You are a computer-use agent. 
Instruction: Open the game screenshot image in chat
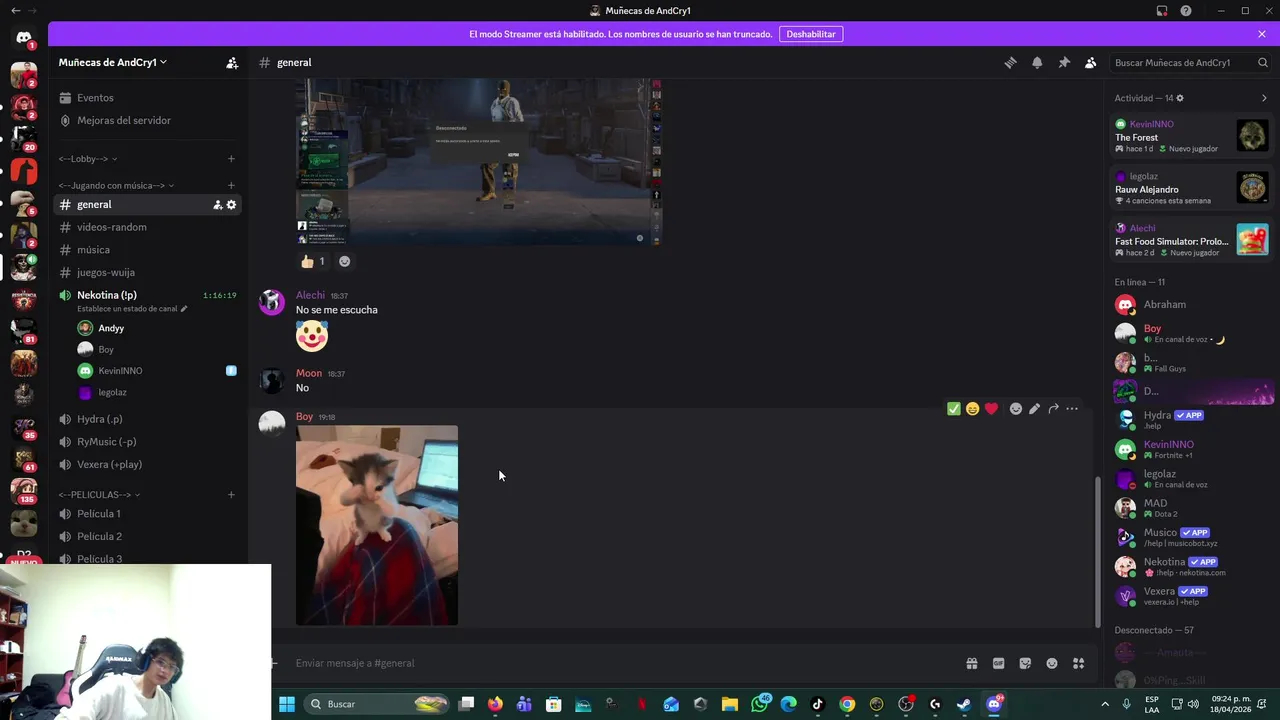[x=479, y=162]
